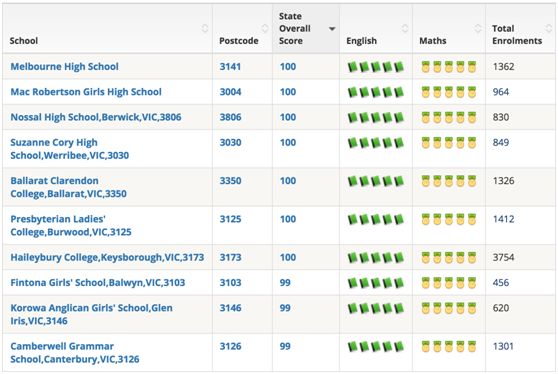Click Korowa Anglican English book icons
Viewport: 558px width, 374px height.
[x=376, y=308]
